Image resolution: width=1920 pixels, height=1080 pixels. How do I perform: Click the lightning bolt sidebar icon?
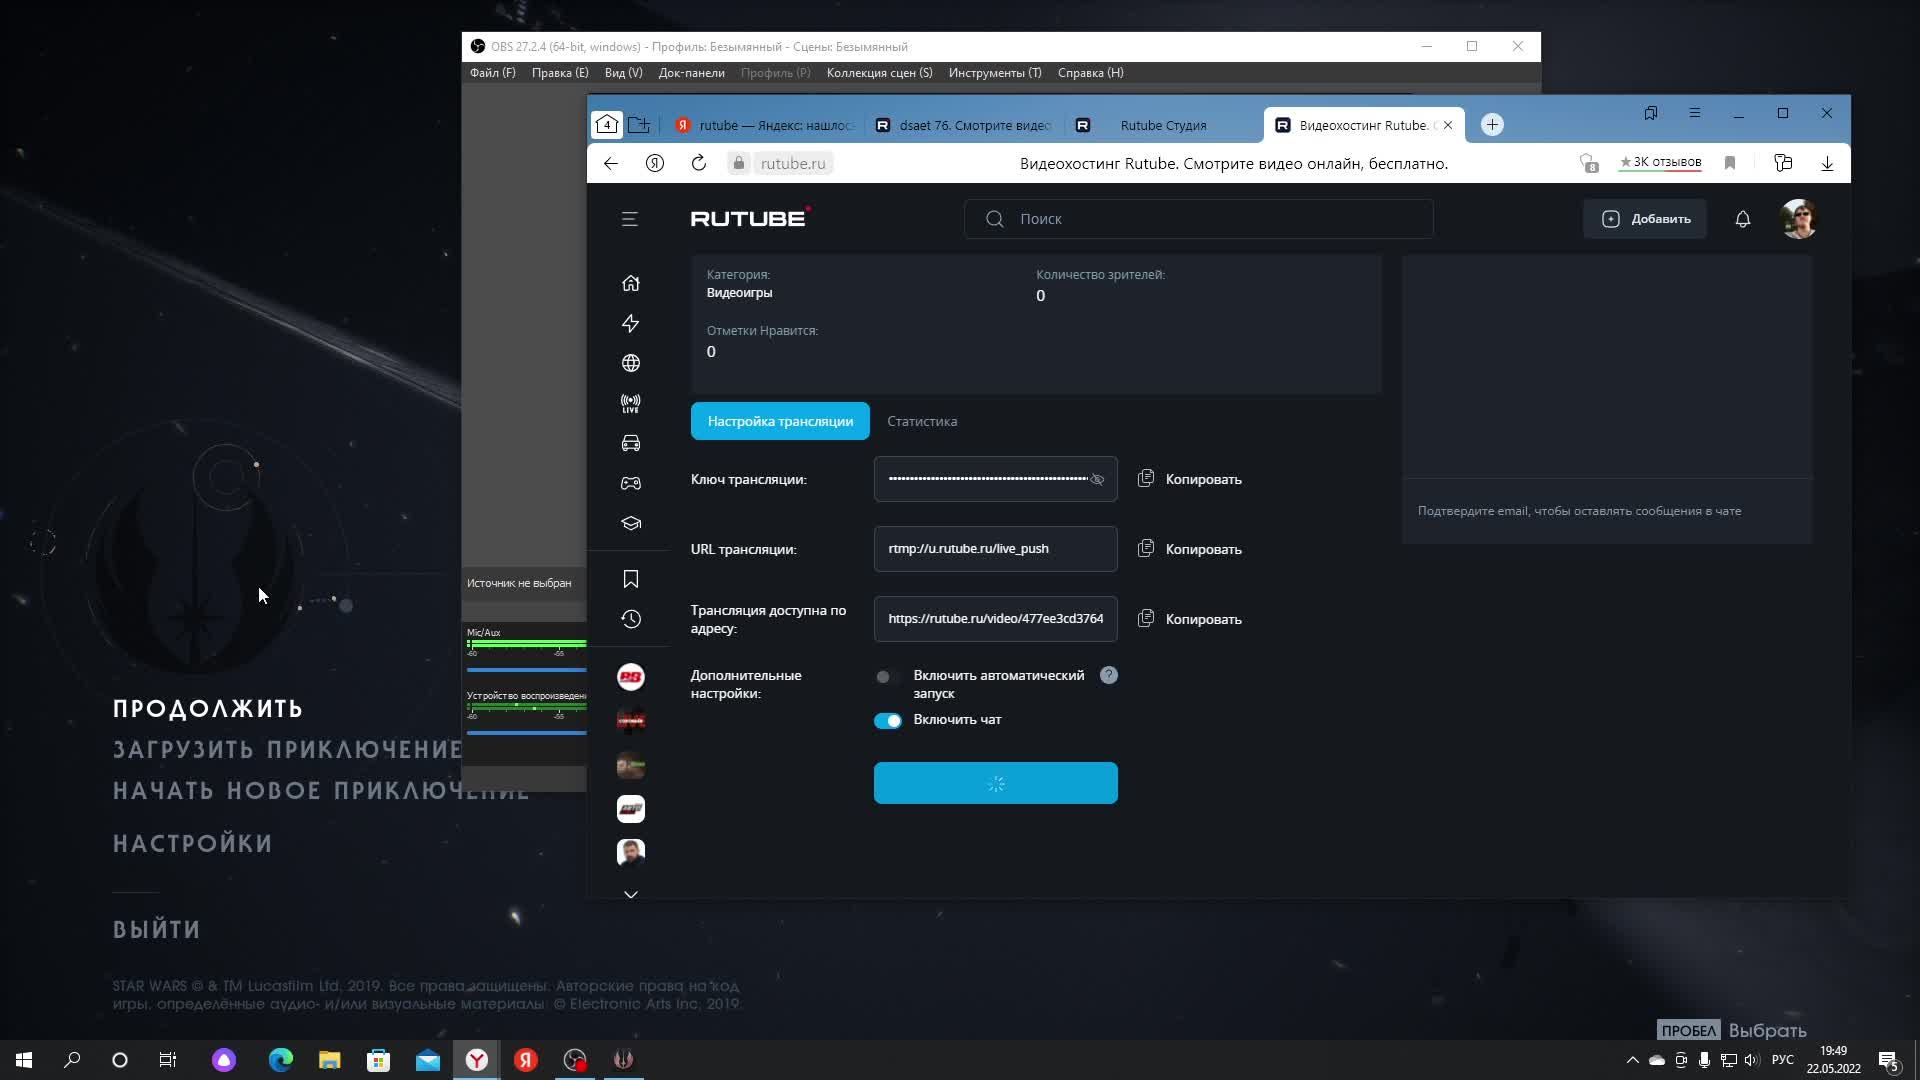(x=630, y=323)
